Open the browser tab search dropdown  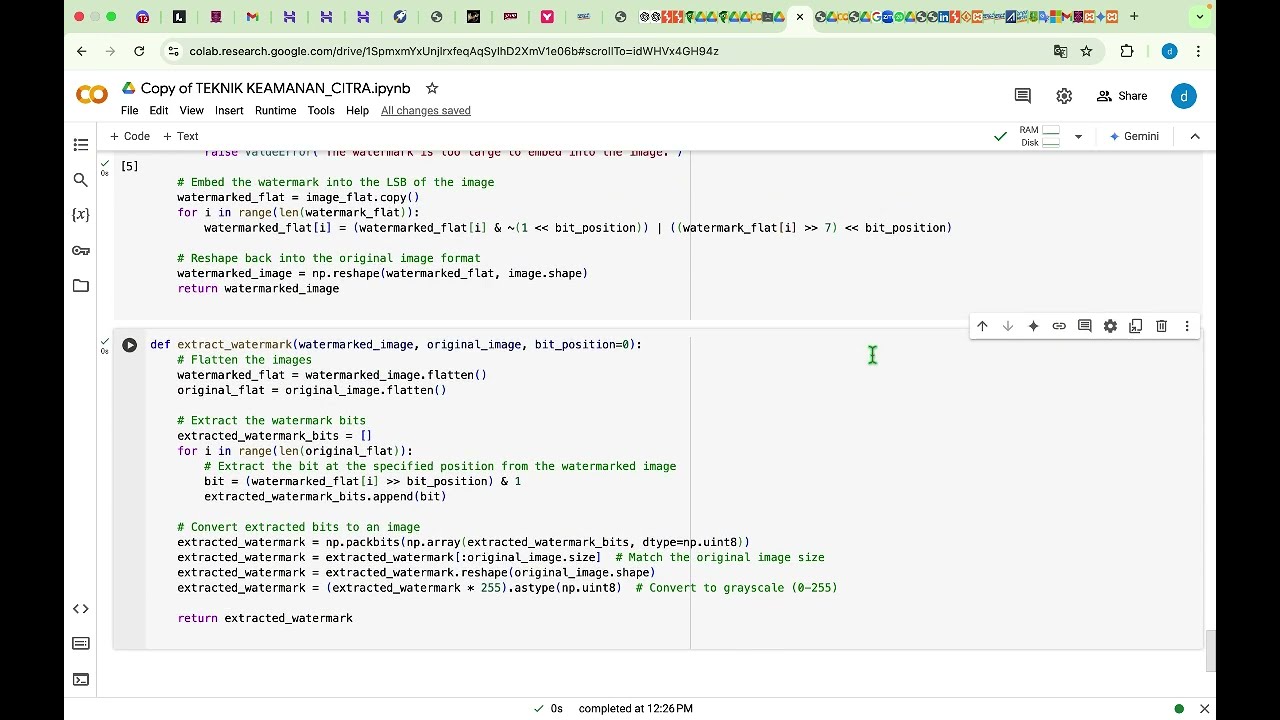click(1200, 16)
